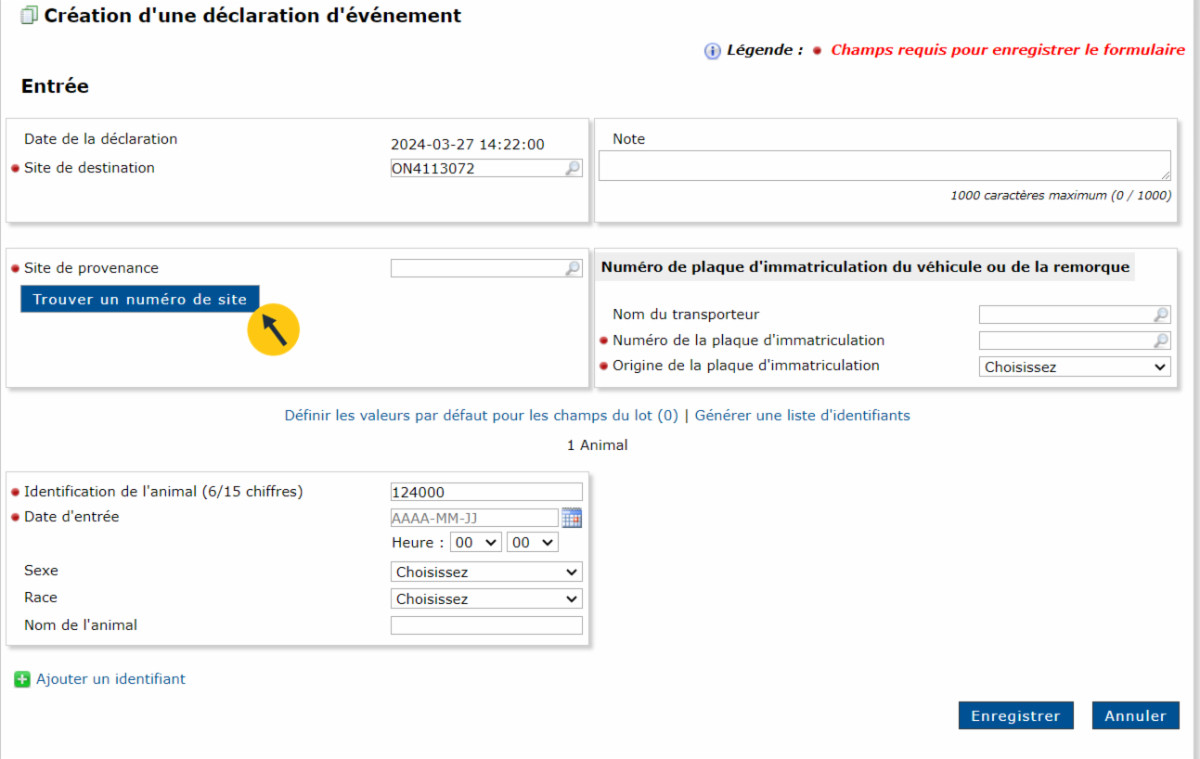Viewport: 1200px width, 759px height.
Task: Select the minutes dropdown for Heure
Action: click(531, 542)
